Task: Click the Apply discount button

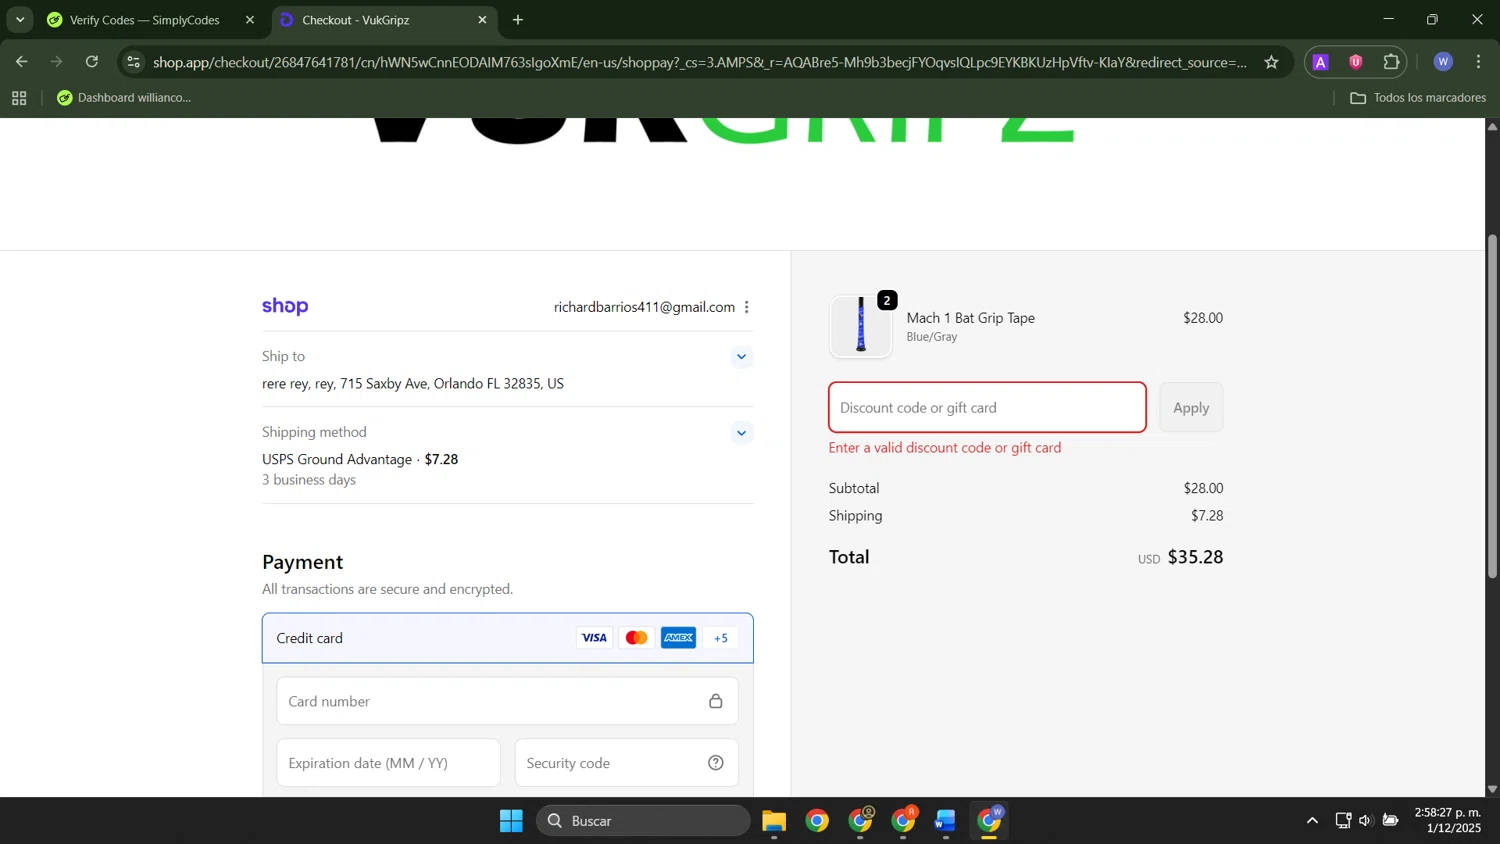Action: tap(1191, 407)
